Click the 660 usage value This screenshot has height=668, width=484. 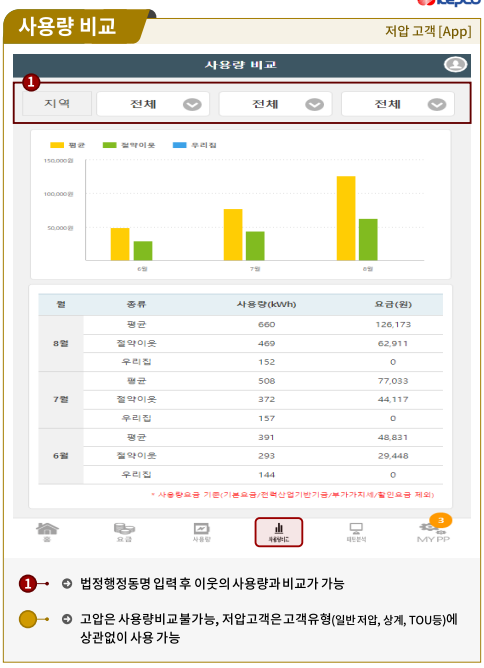(267, 325)
